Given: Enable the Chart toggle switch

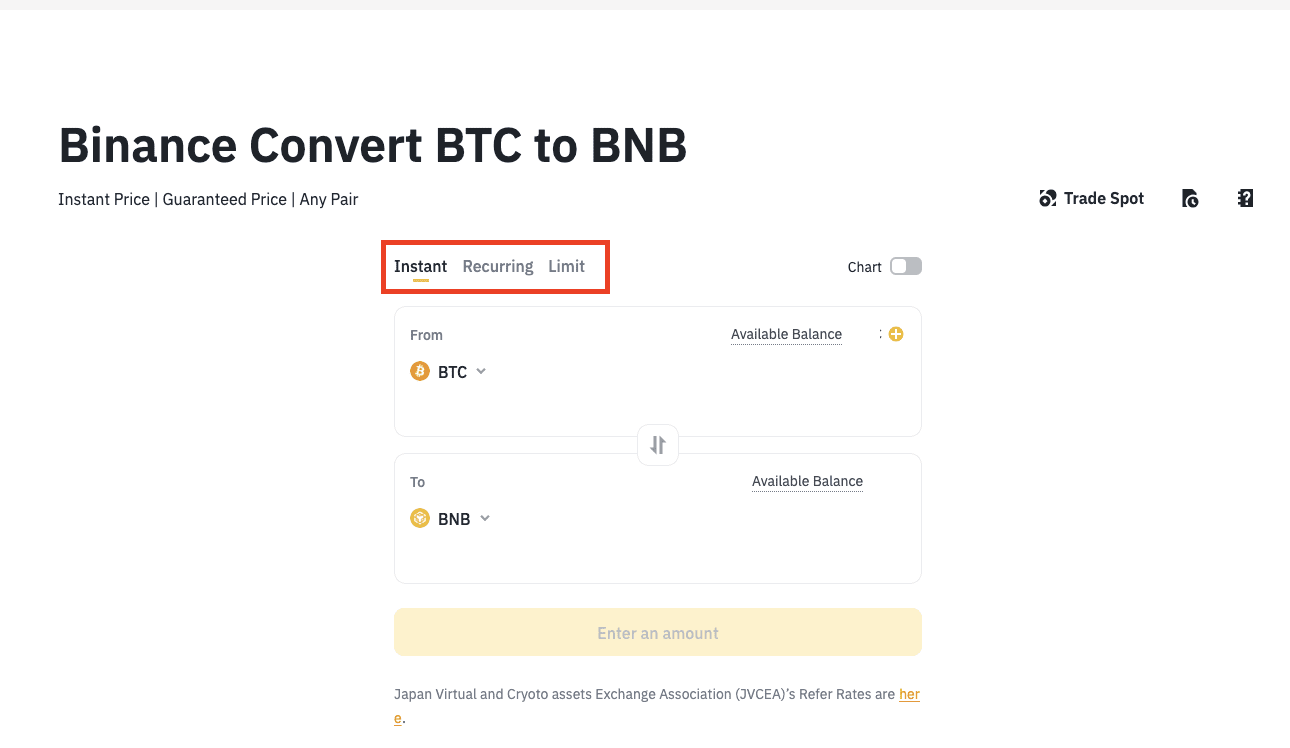Looking at the screenshot, I should (906, 266).
